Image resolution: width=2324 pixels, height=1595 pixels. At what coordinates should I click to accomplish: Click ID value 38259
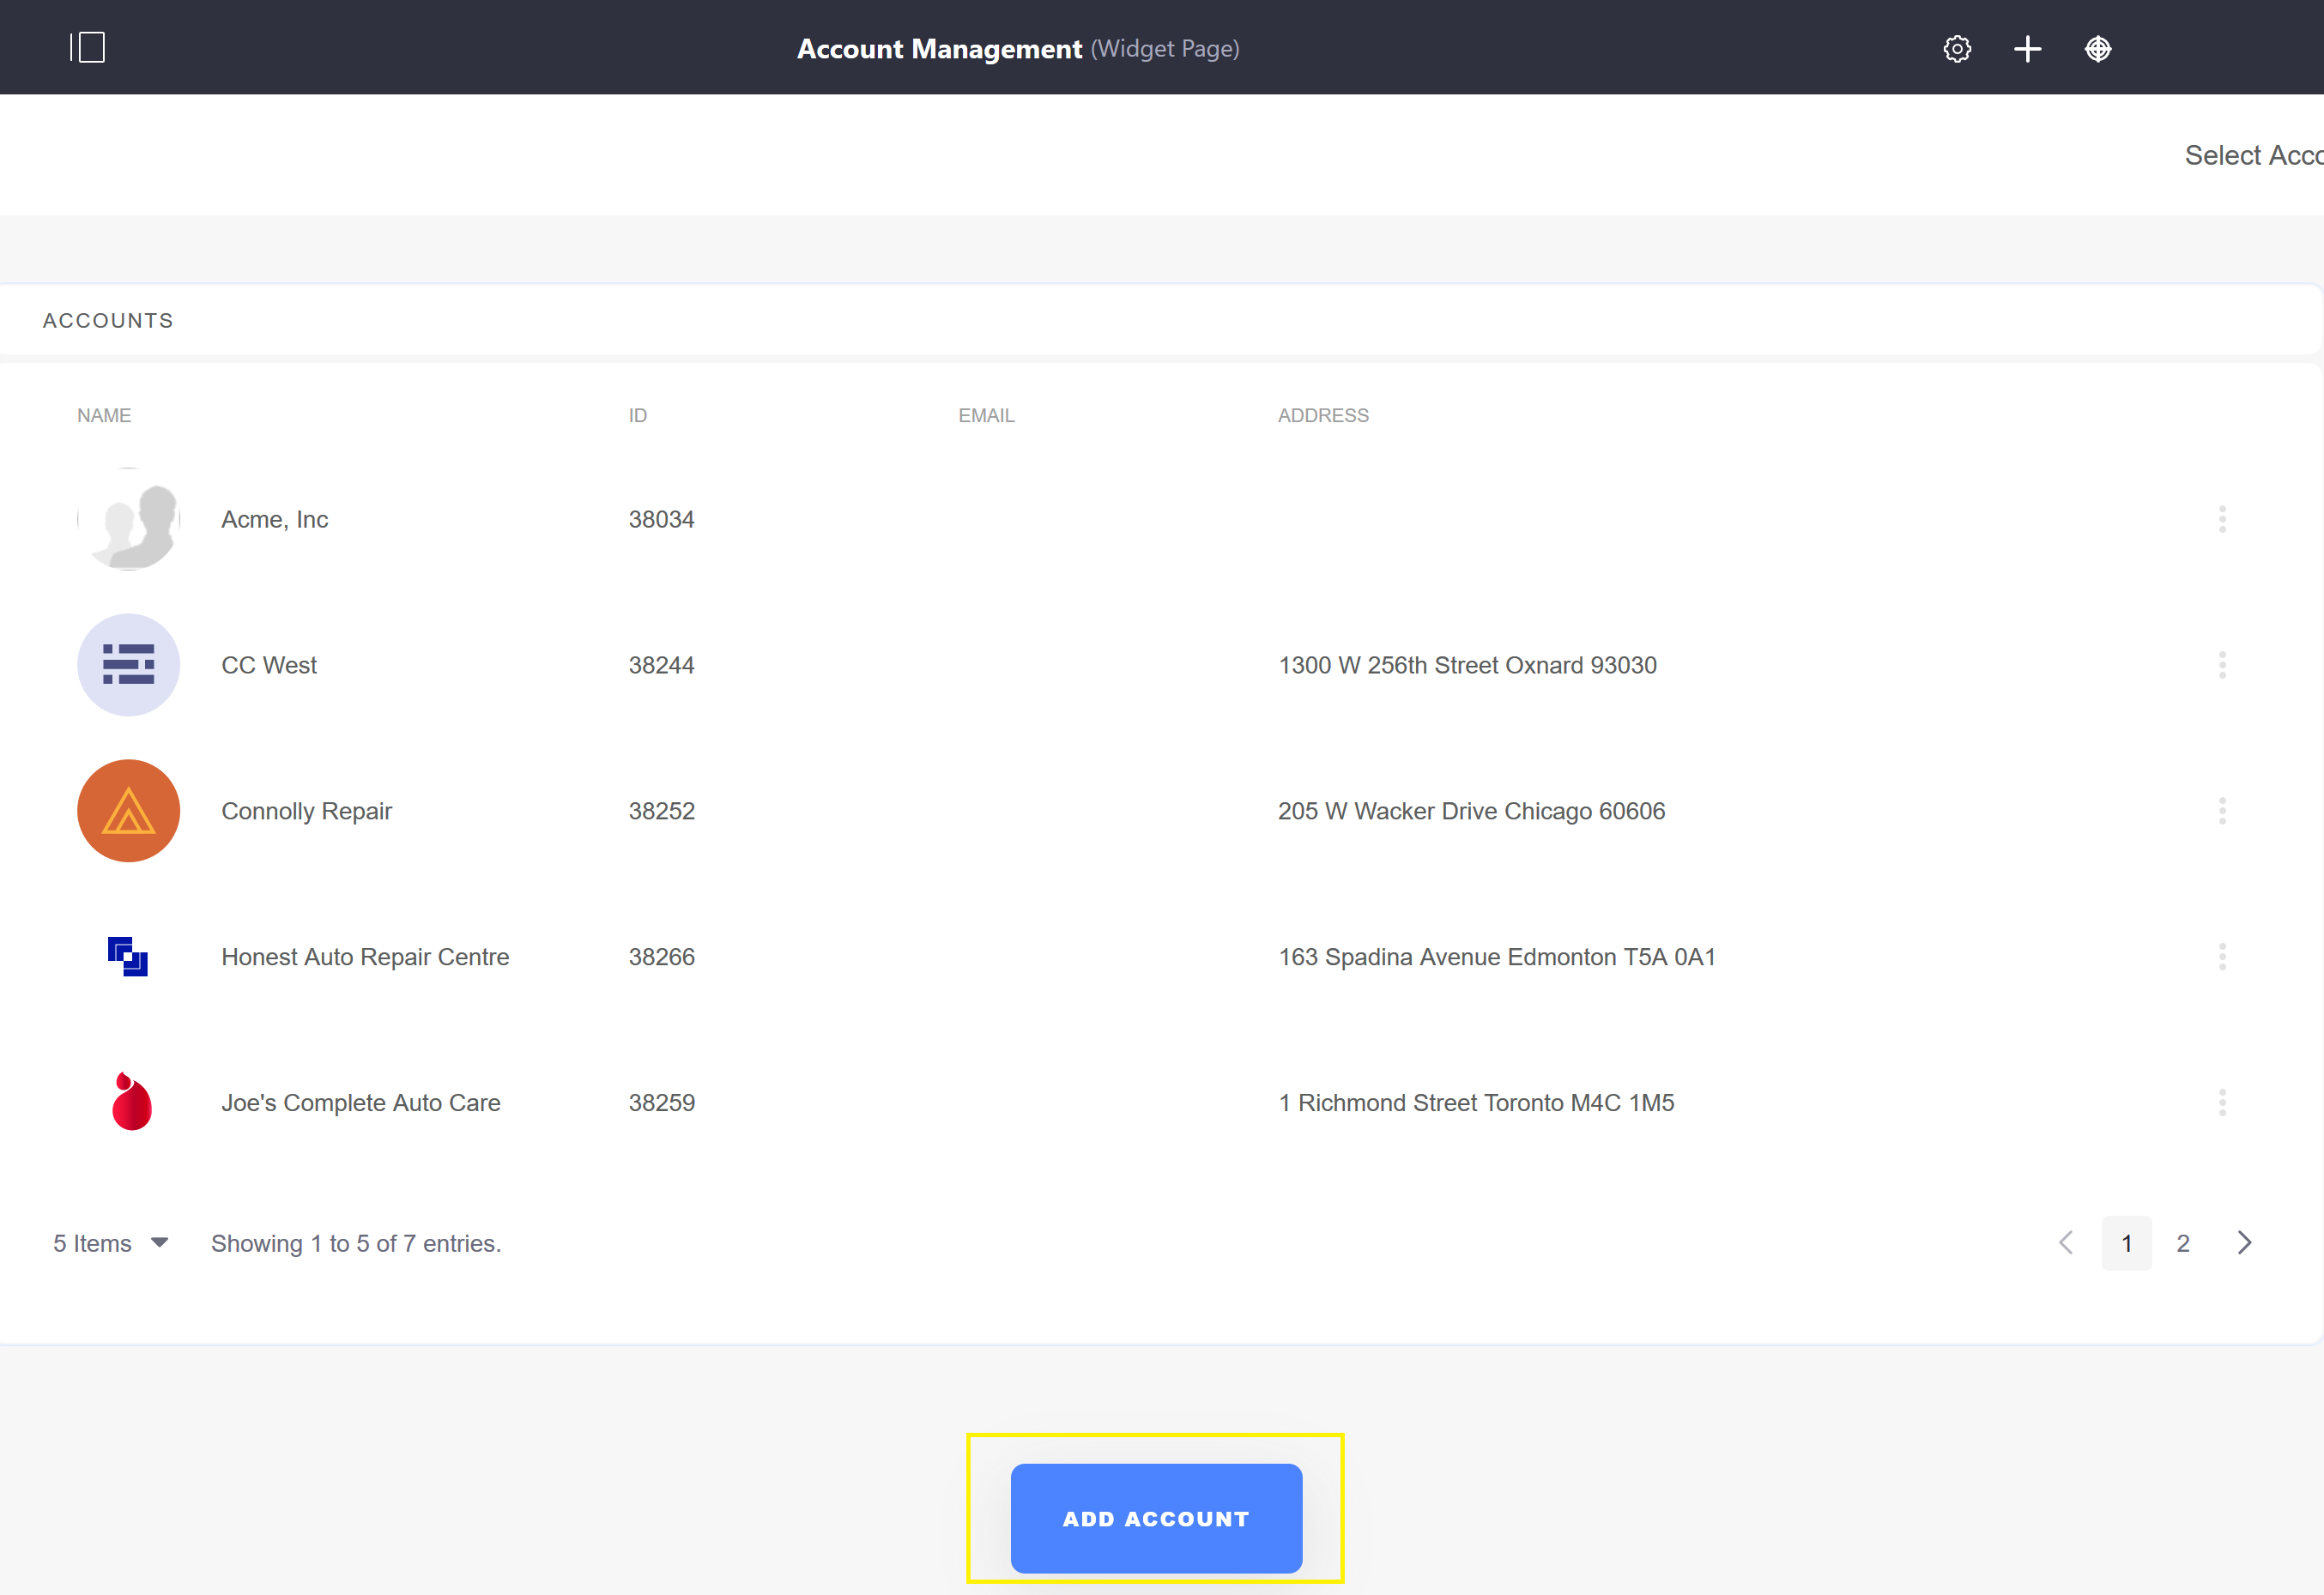(x=662, y=1103)
